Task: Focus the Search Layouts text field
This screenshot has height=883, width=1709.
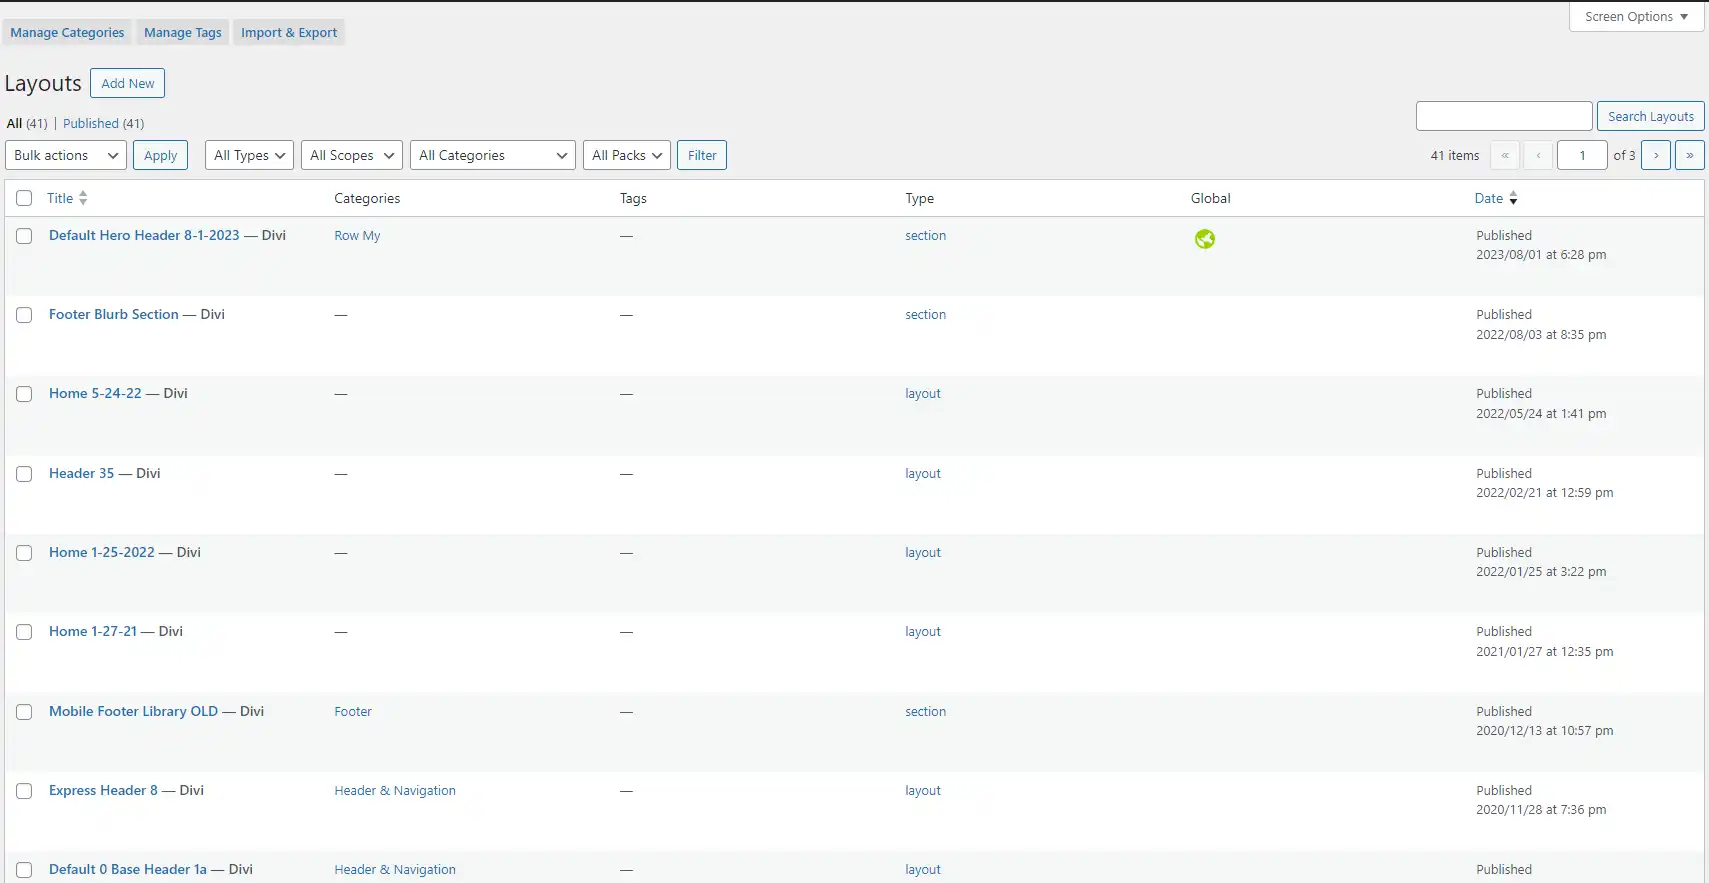Action: 1503,116
